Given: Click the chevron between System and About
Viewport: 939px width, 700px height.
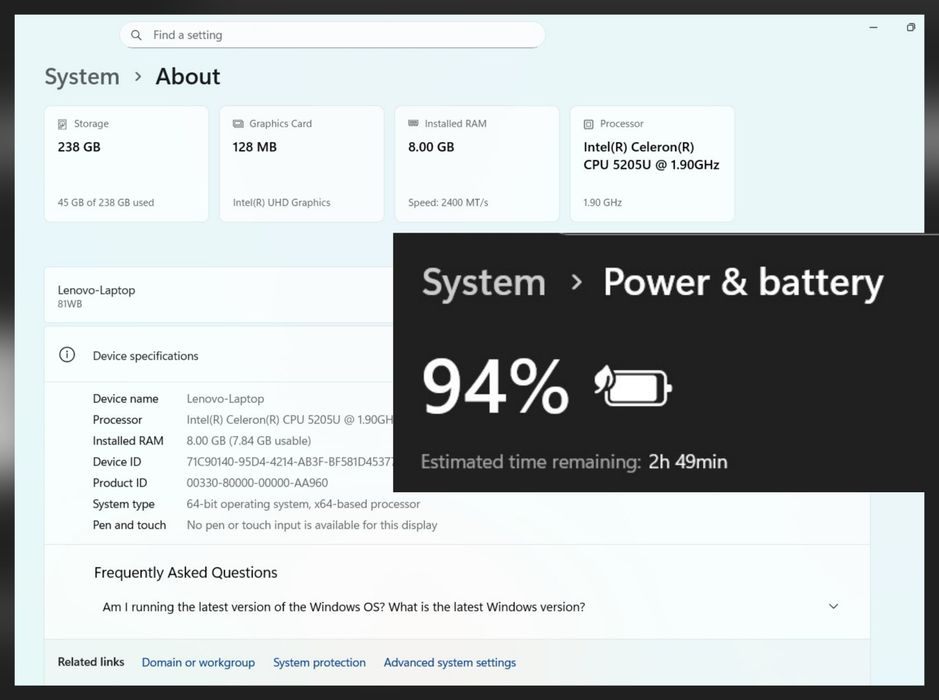Looking at the screenshot, I should pos(138,77).
